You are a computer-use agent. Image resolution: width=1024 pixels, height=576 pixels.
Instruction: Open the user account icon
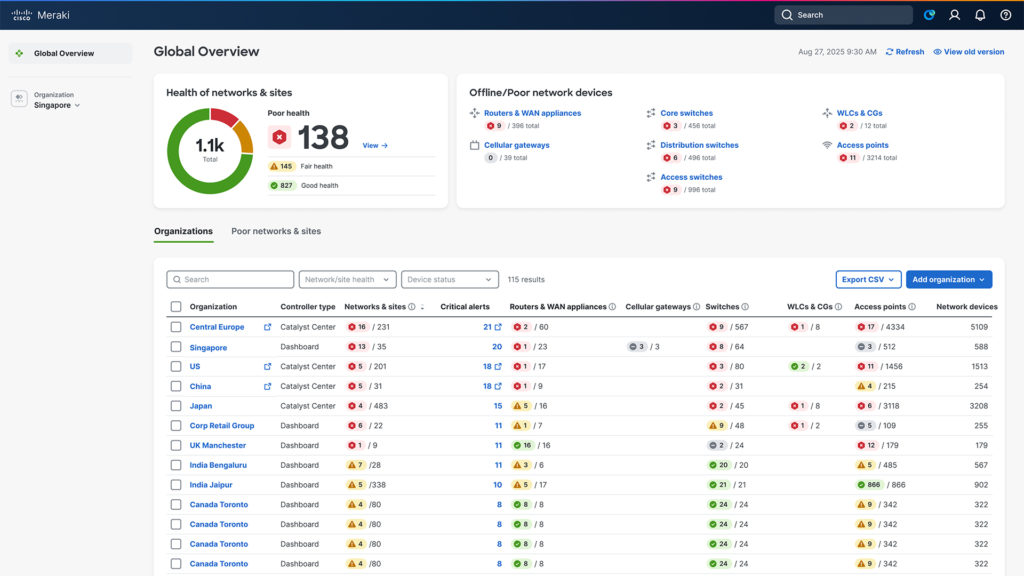pos(953,15)
